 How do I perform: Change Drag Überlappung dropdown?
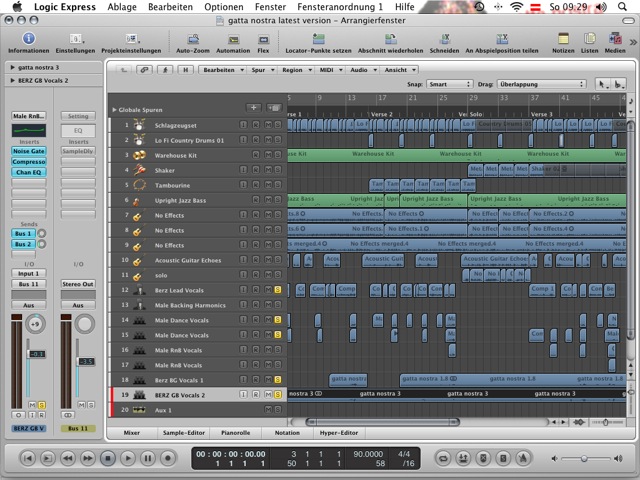point(542,84)
